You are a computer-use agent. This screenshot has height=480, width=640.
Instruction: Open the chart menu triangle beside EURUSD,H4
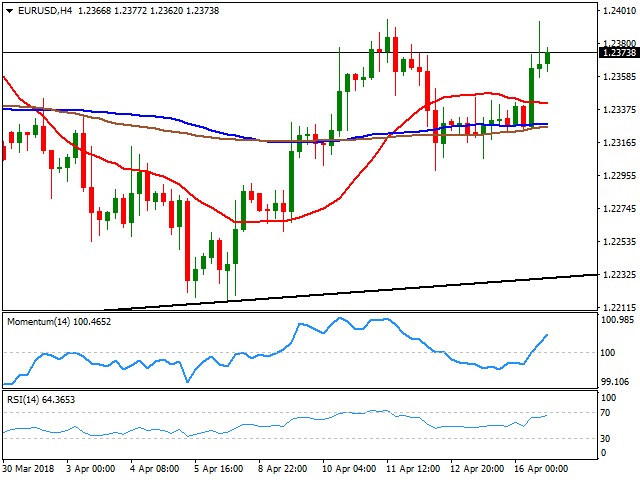9,11
